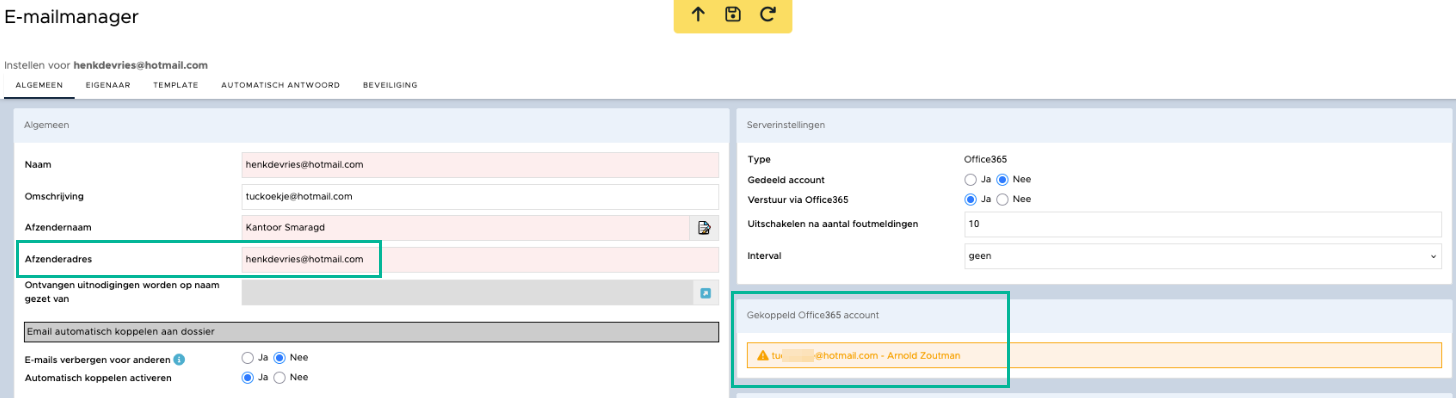Viewport: 1456px width, 398px height.
Task: Select Ja for Gedeeld account
Action: point(970,179)
